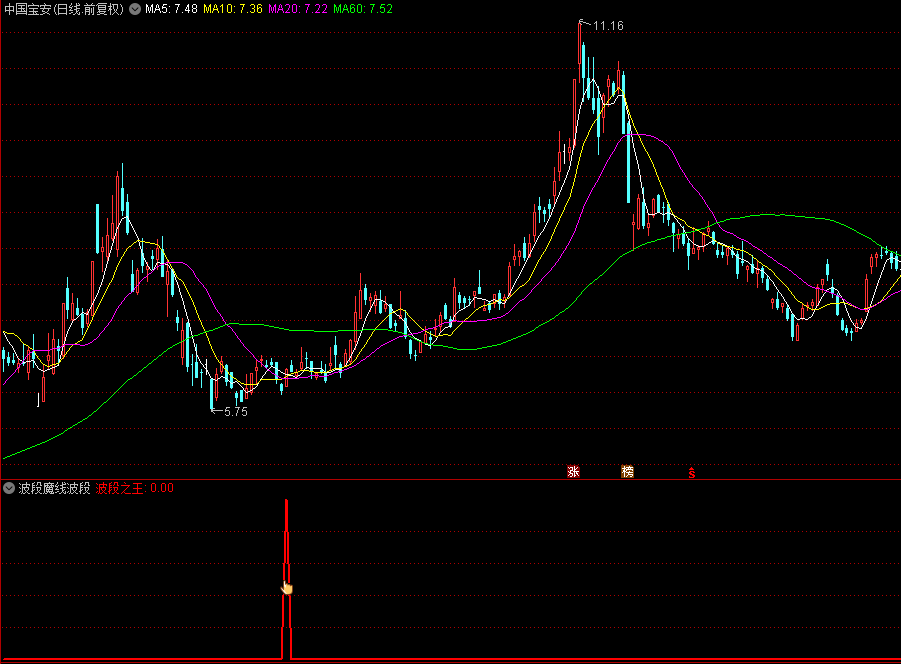Click the red spike in the indicator panel

pyautogui.click(x=286, y=579)
